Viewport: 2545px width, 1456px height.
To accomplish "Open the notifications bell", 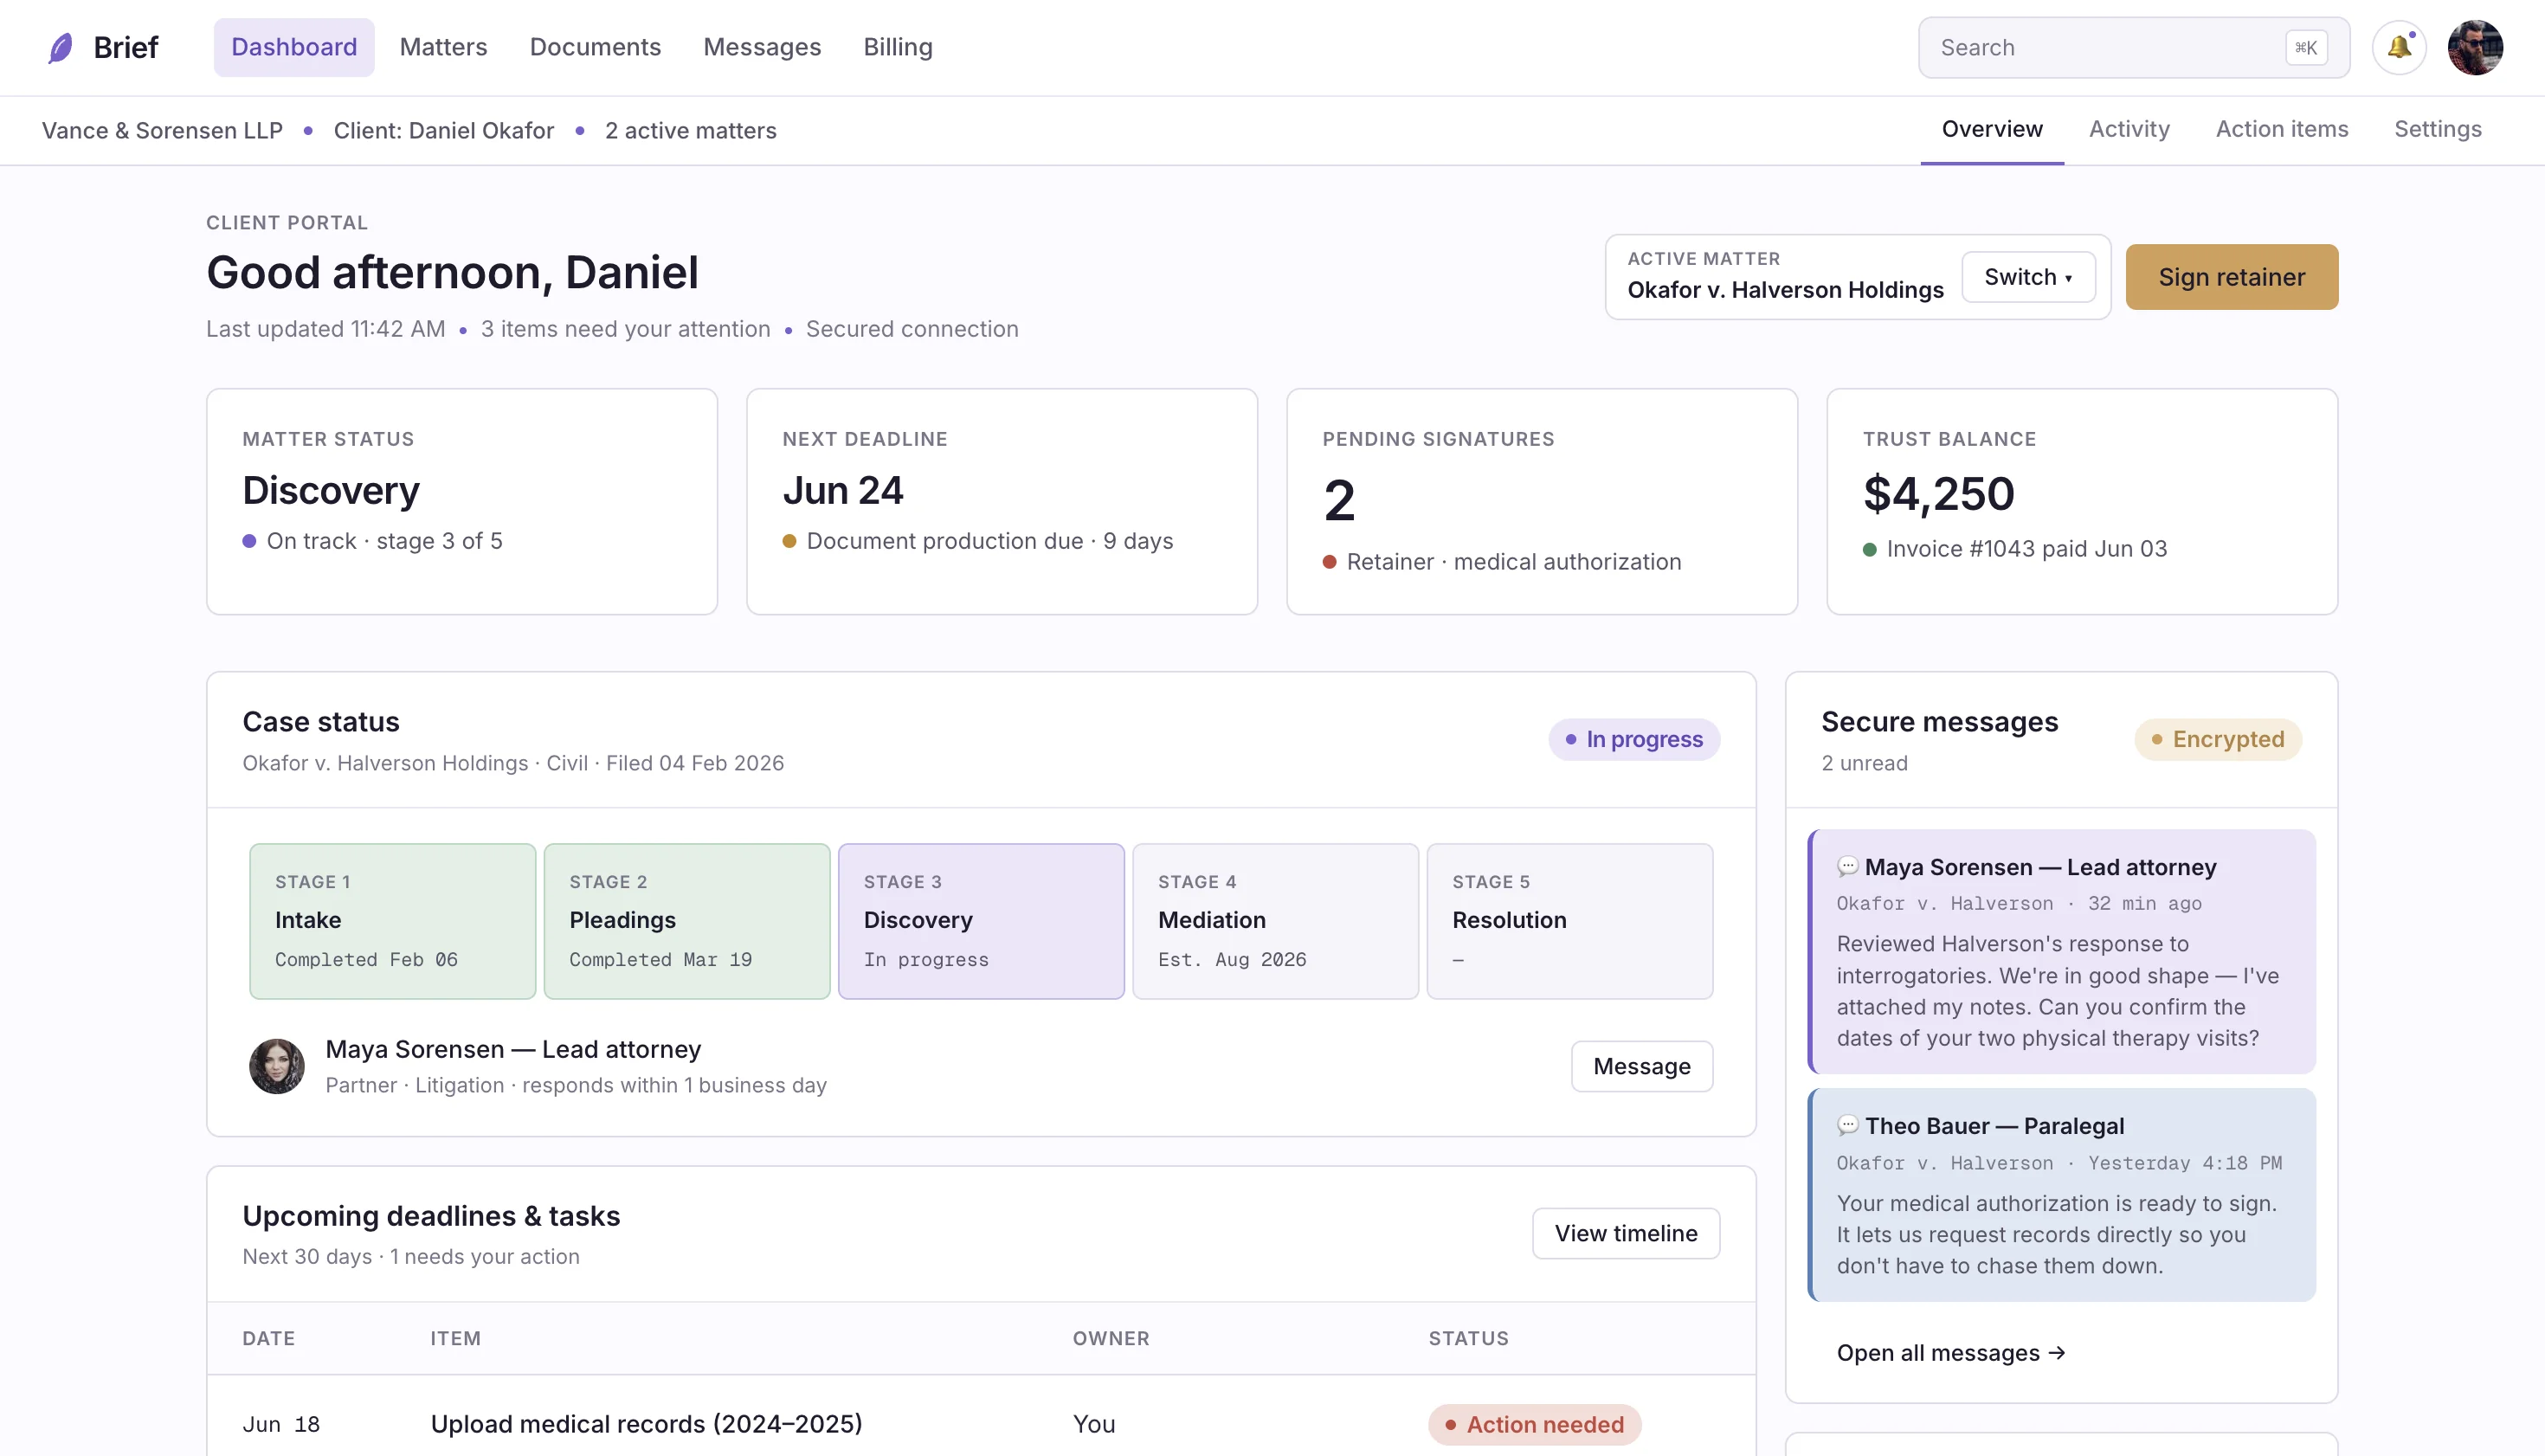I will click(2399, 47).
